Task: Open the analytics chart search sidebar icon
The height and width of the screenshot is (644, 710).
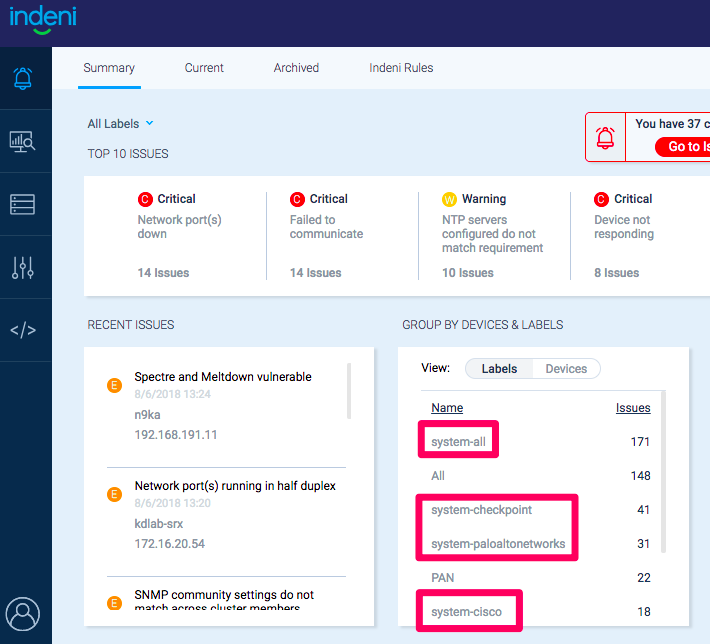Action: (24, 141)
